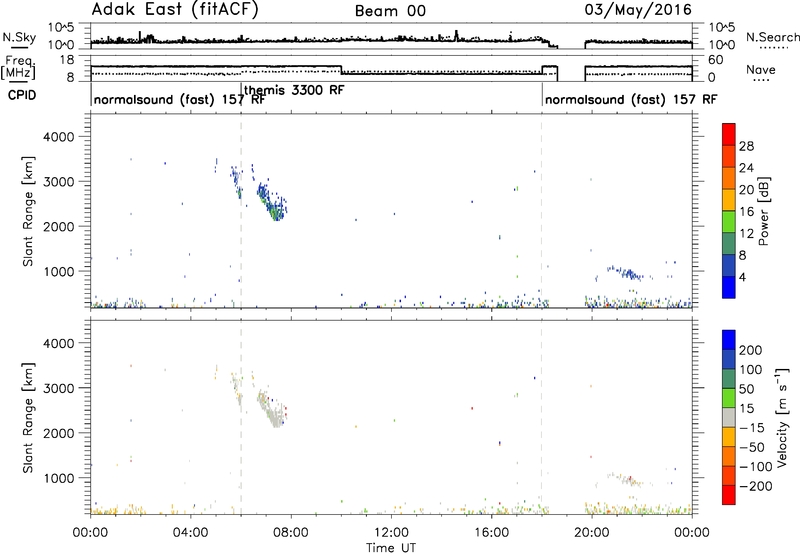The width and height of the screenshot is (800, 554).
Task: Click the '28' label on the Power colorbar
Action: click(x=746, y=146)
